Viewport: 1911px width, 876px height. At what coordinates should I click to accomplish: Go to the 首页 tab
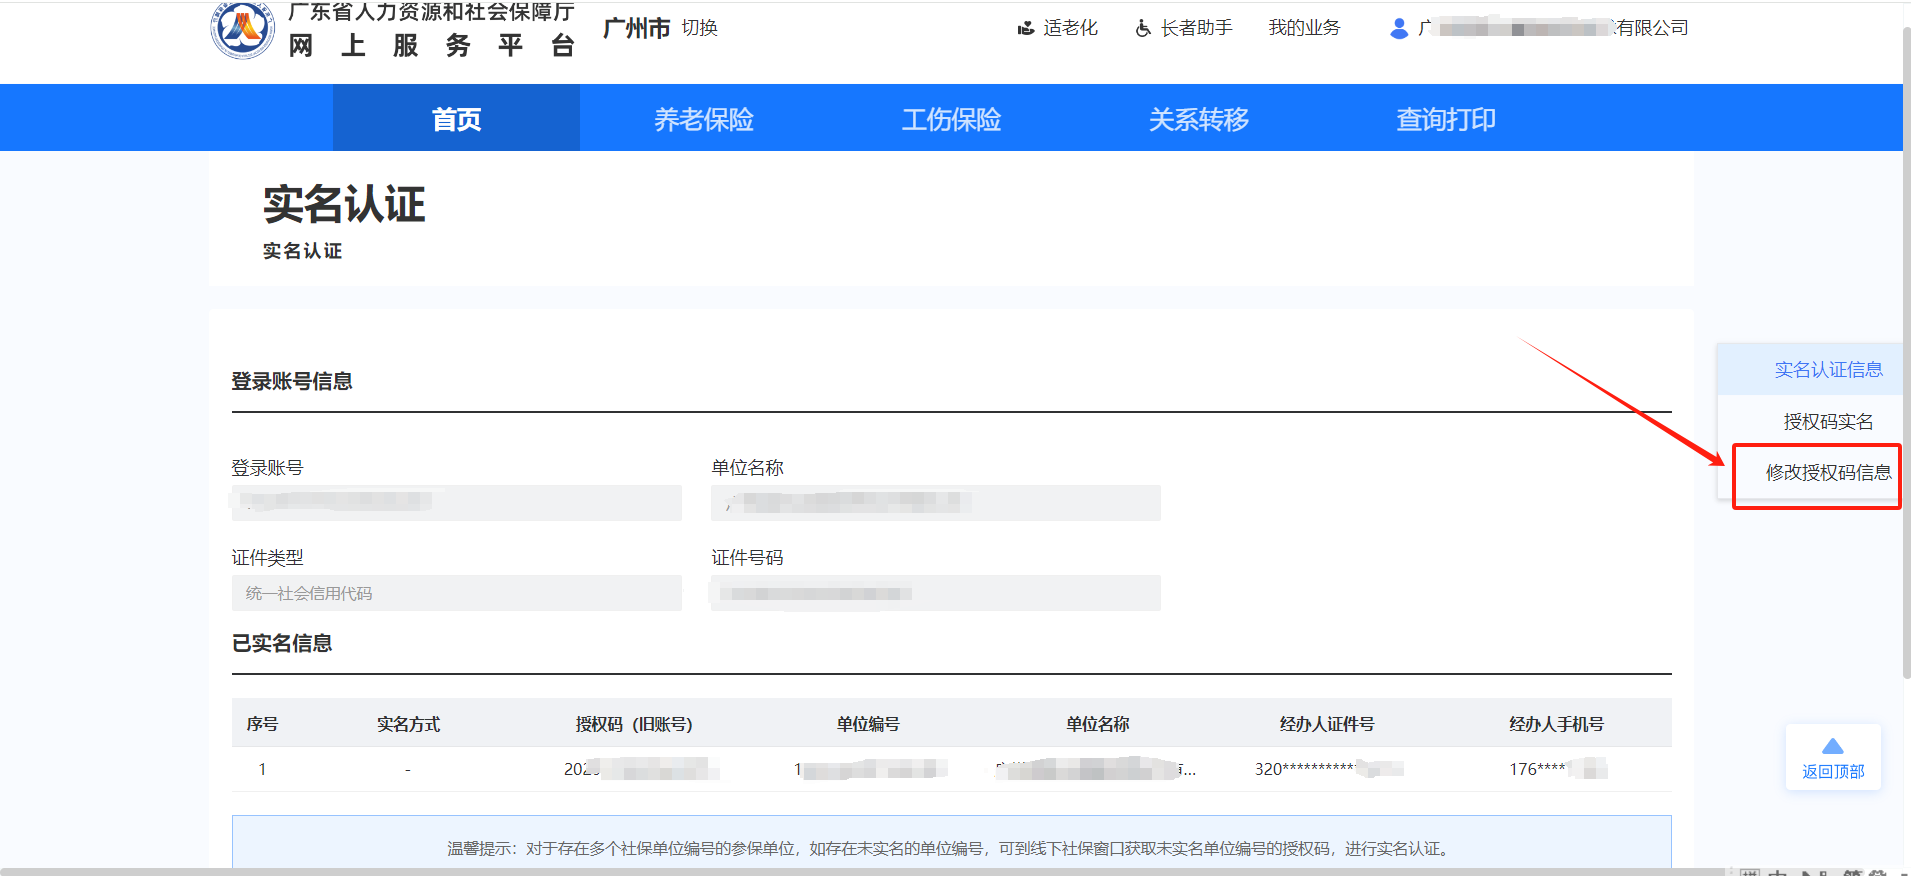[456, 119]
